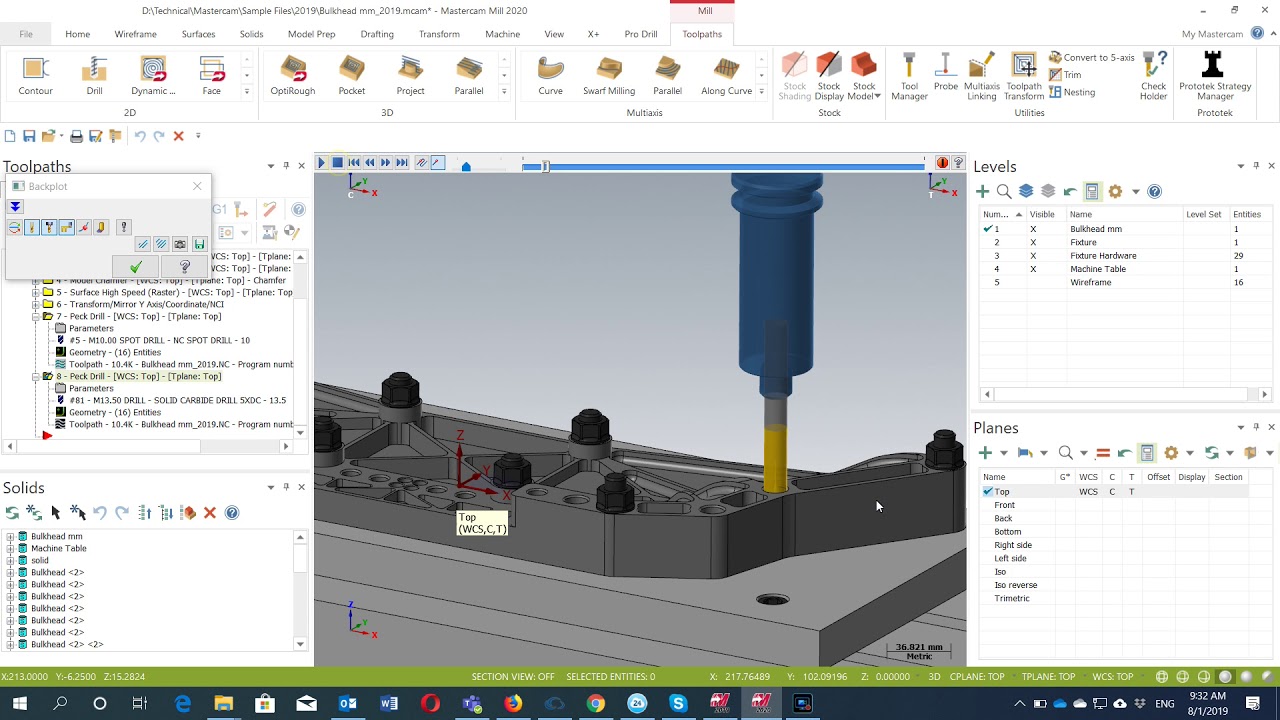Accept Backplot with green checkmark
Image resolution: width=1280 pixels, height=720 pixels.
click(x=136, y=267)
